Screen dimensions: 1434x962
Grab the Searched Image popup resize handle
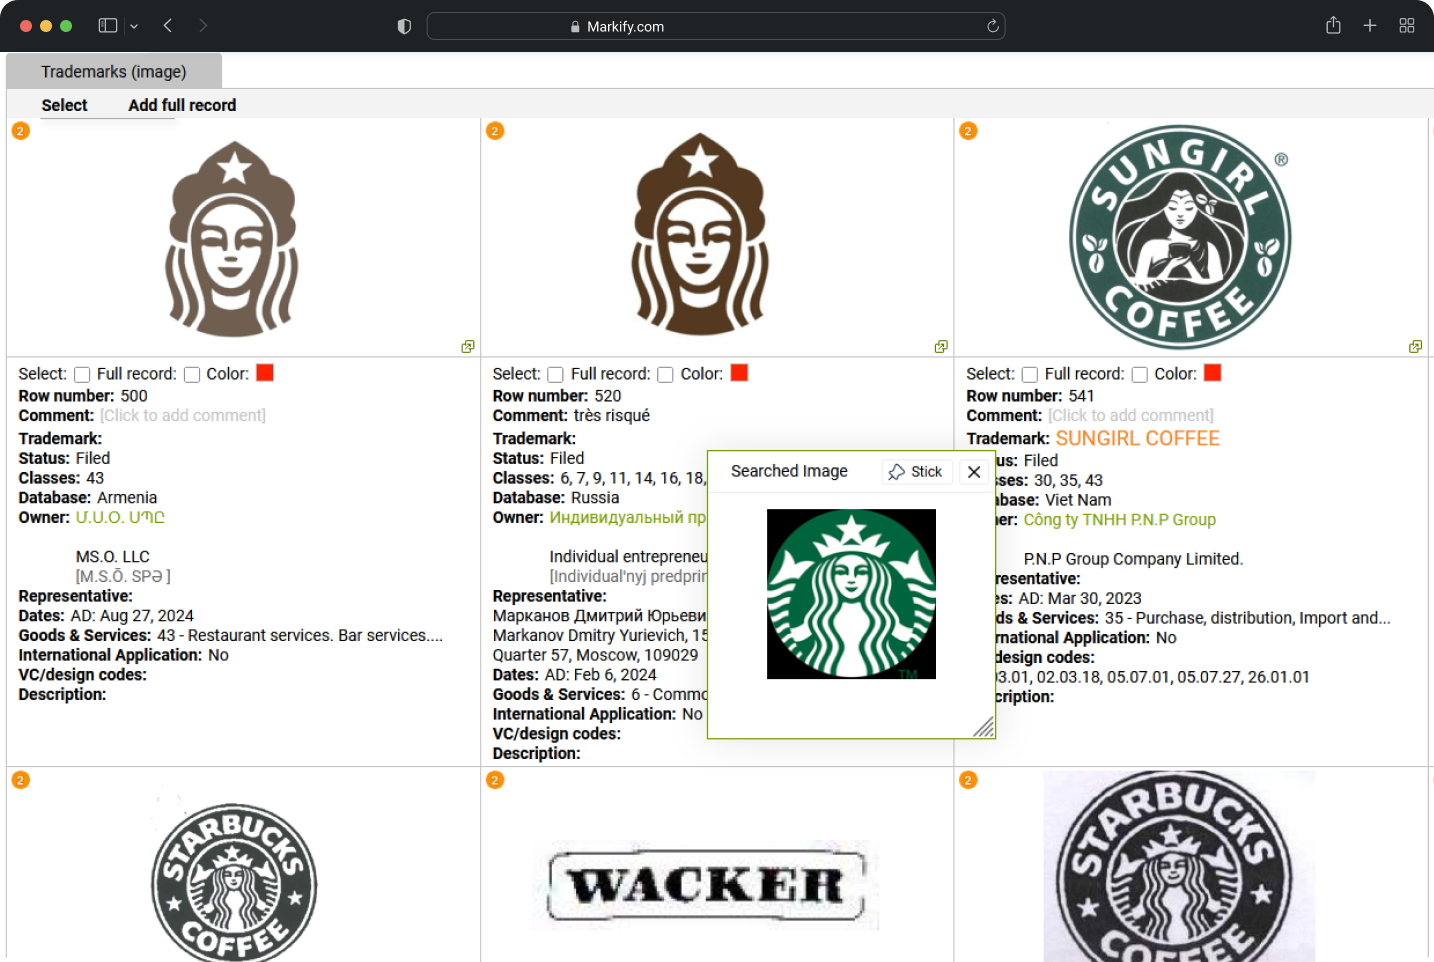[984, 727]
